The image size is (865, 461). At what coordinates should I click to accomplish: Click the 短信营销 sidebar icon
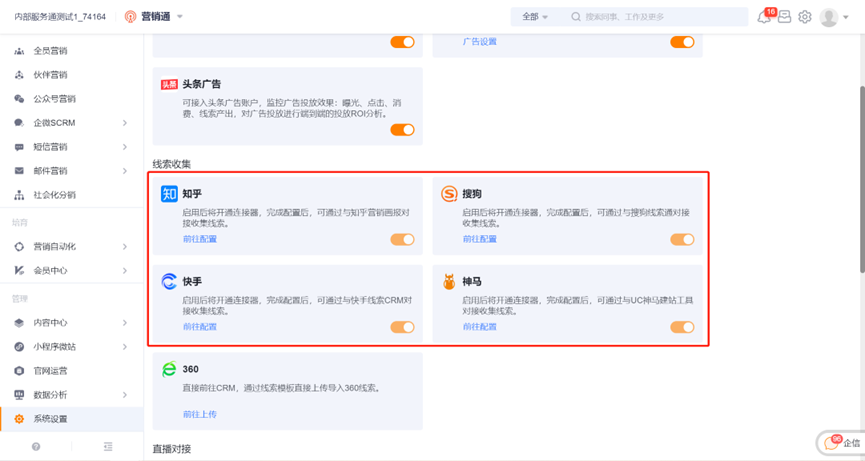pos(19,147)
